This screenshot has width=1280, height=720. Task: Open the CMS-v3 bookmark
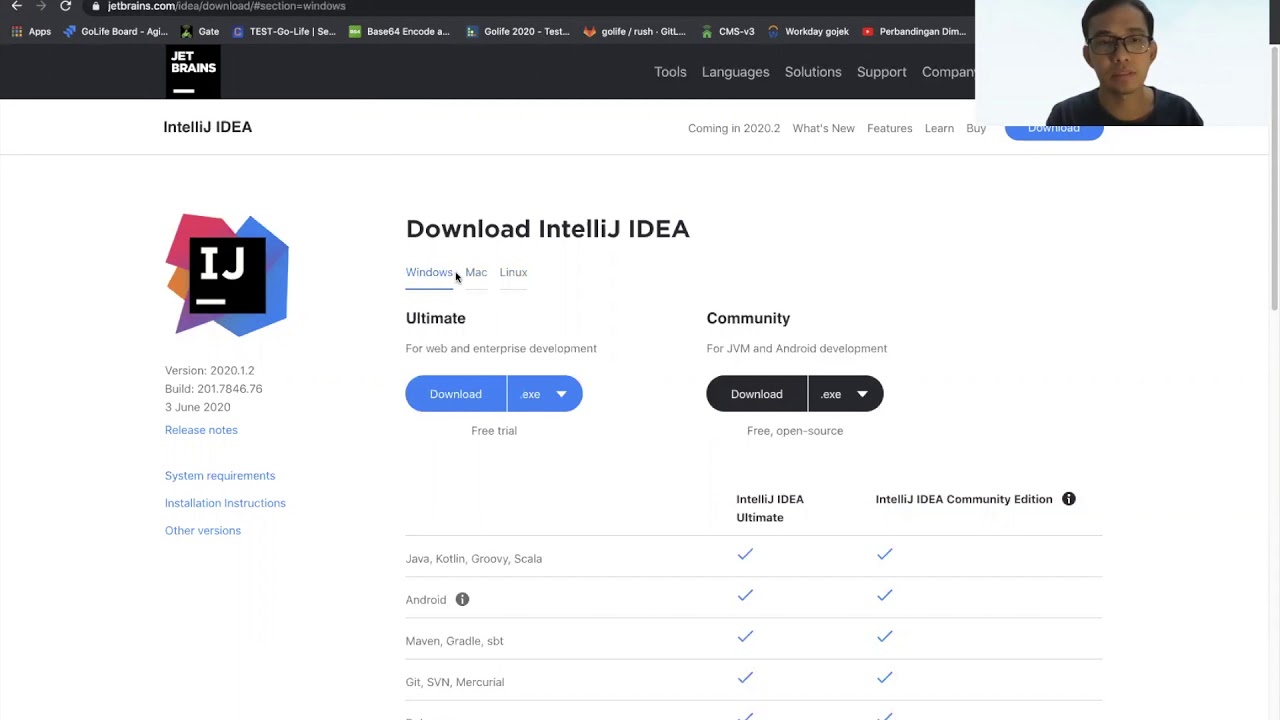[727, 31]
